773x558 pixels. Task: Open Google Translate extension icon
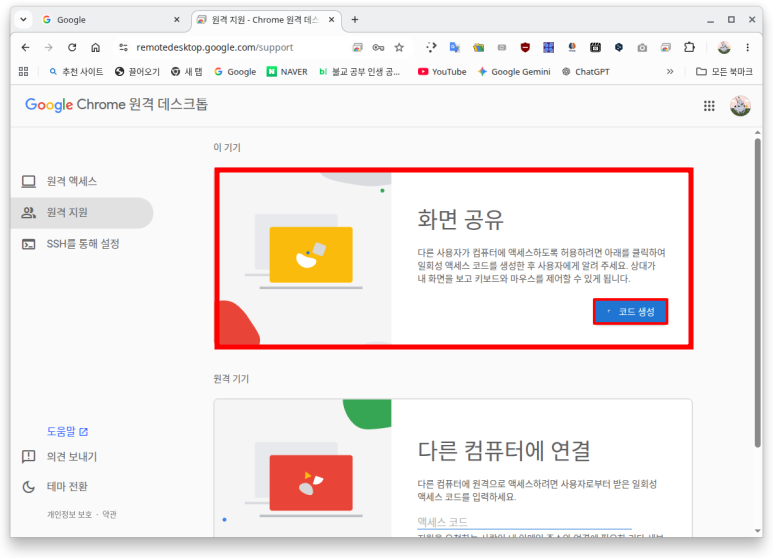[455, 47]
